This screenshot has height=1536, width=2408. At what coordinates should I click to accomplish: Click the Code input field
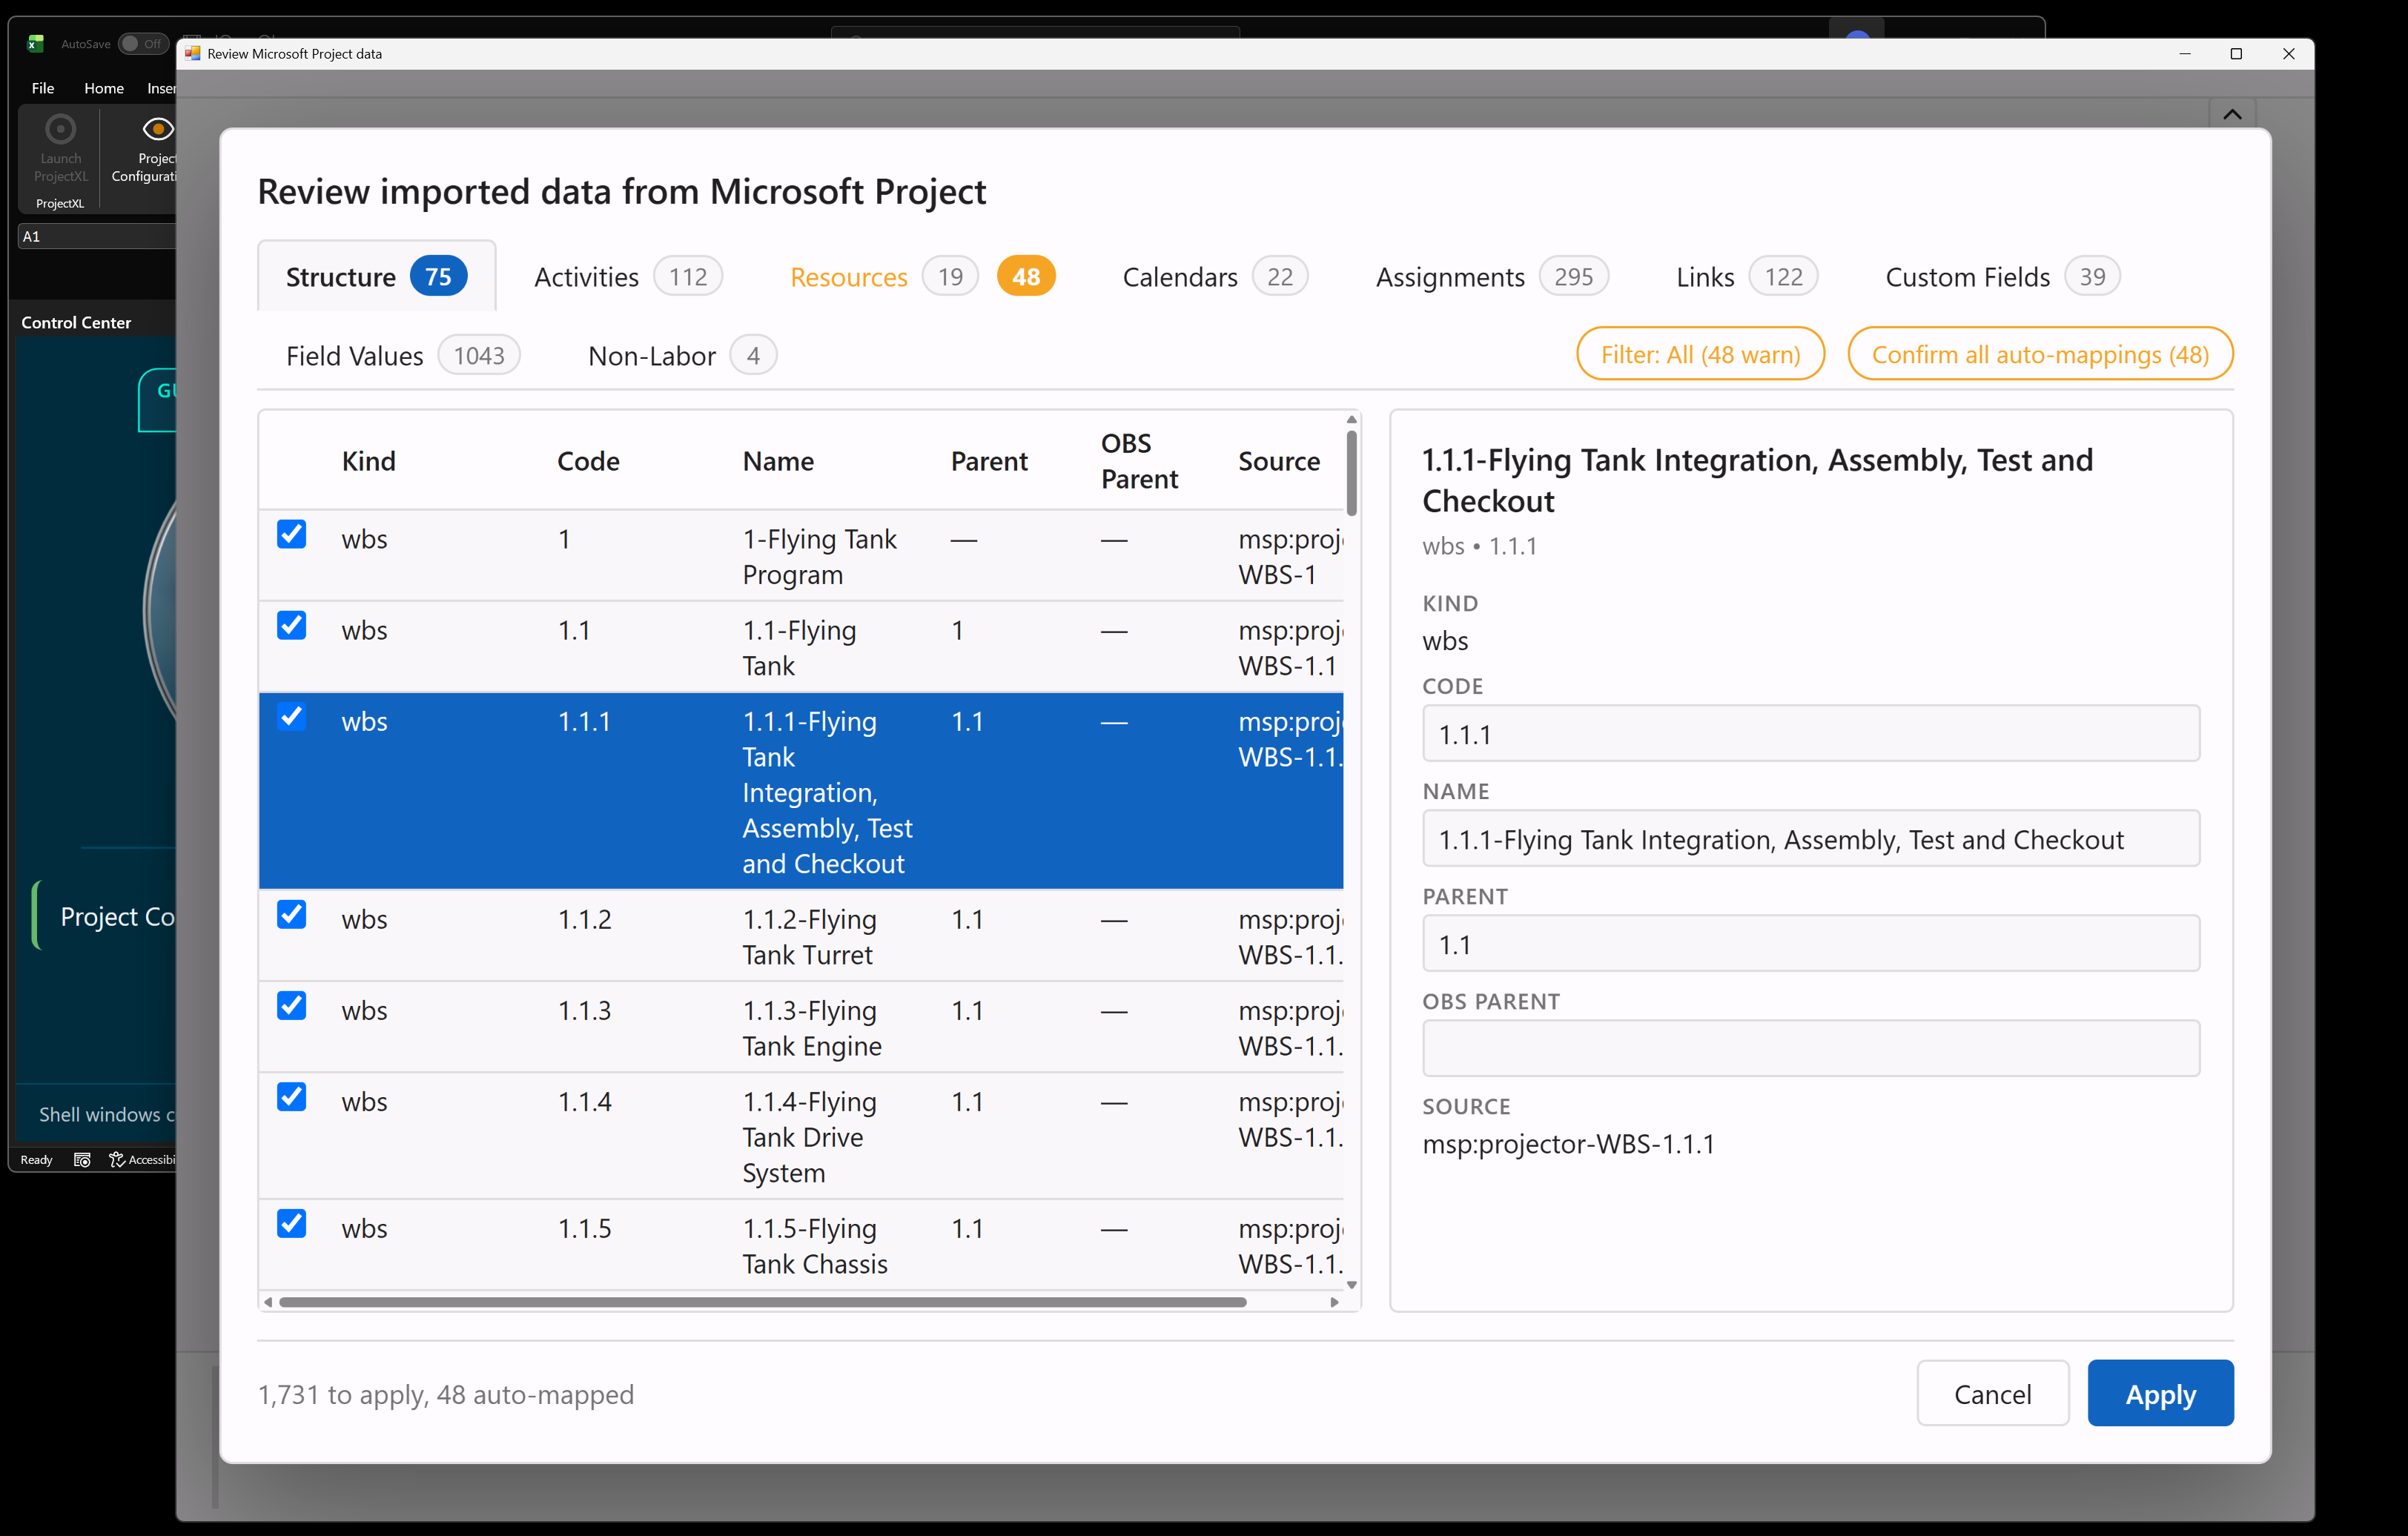(1810, 734)
